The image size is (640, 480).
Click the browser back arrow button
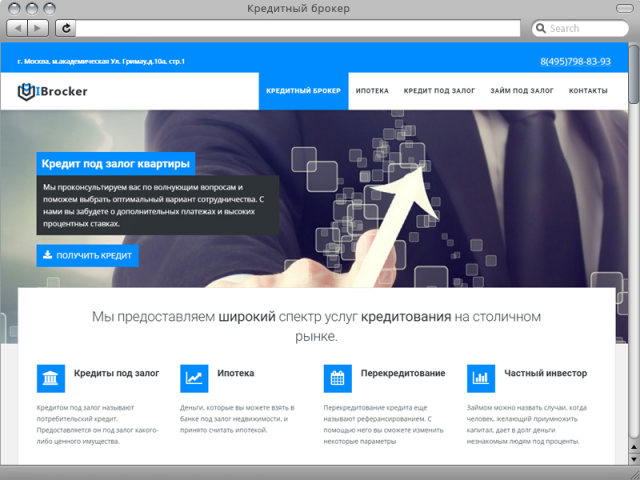(x=18, y=28)
